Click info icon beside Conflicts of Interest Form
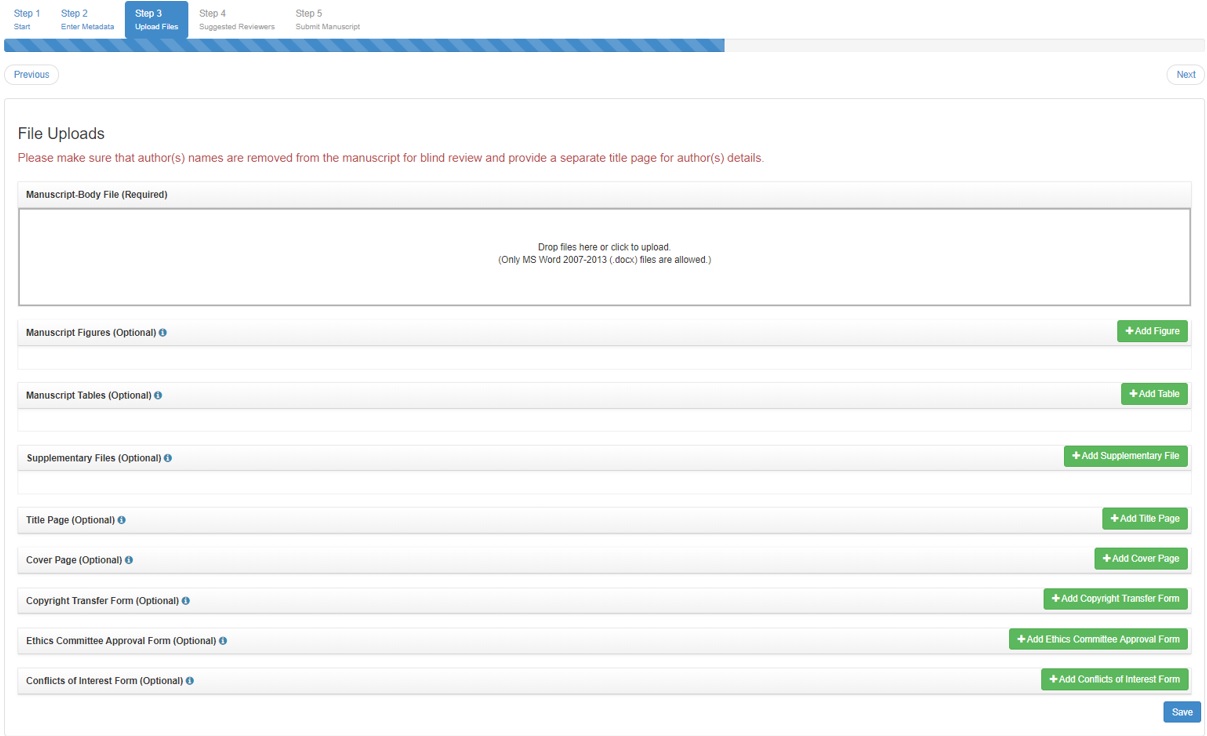The width and height of the screenshot is (1207, 736). tap(190, 681)
